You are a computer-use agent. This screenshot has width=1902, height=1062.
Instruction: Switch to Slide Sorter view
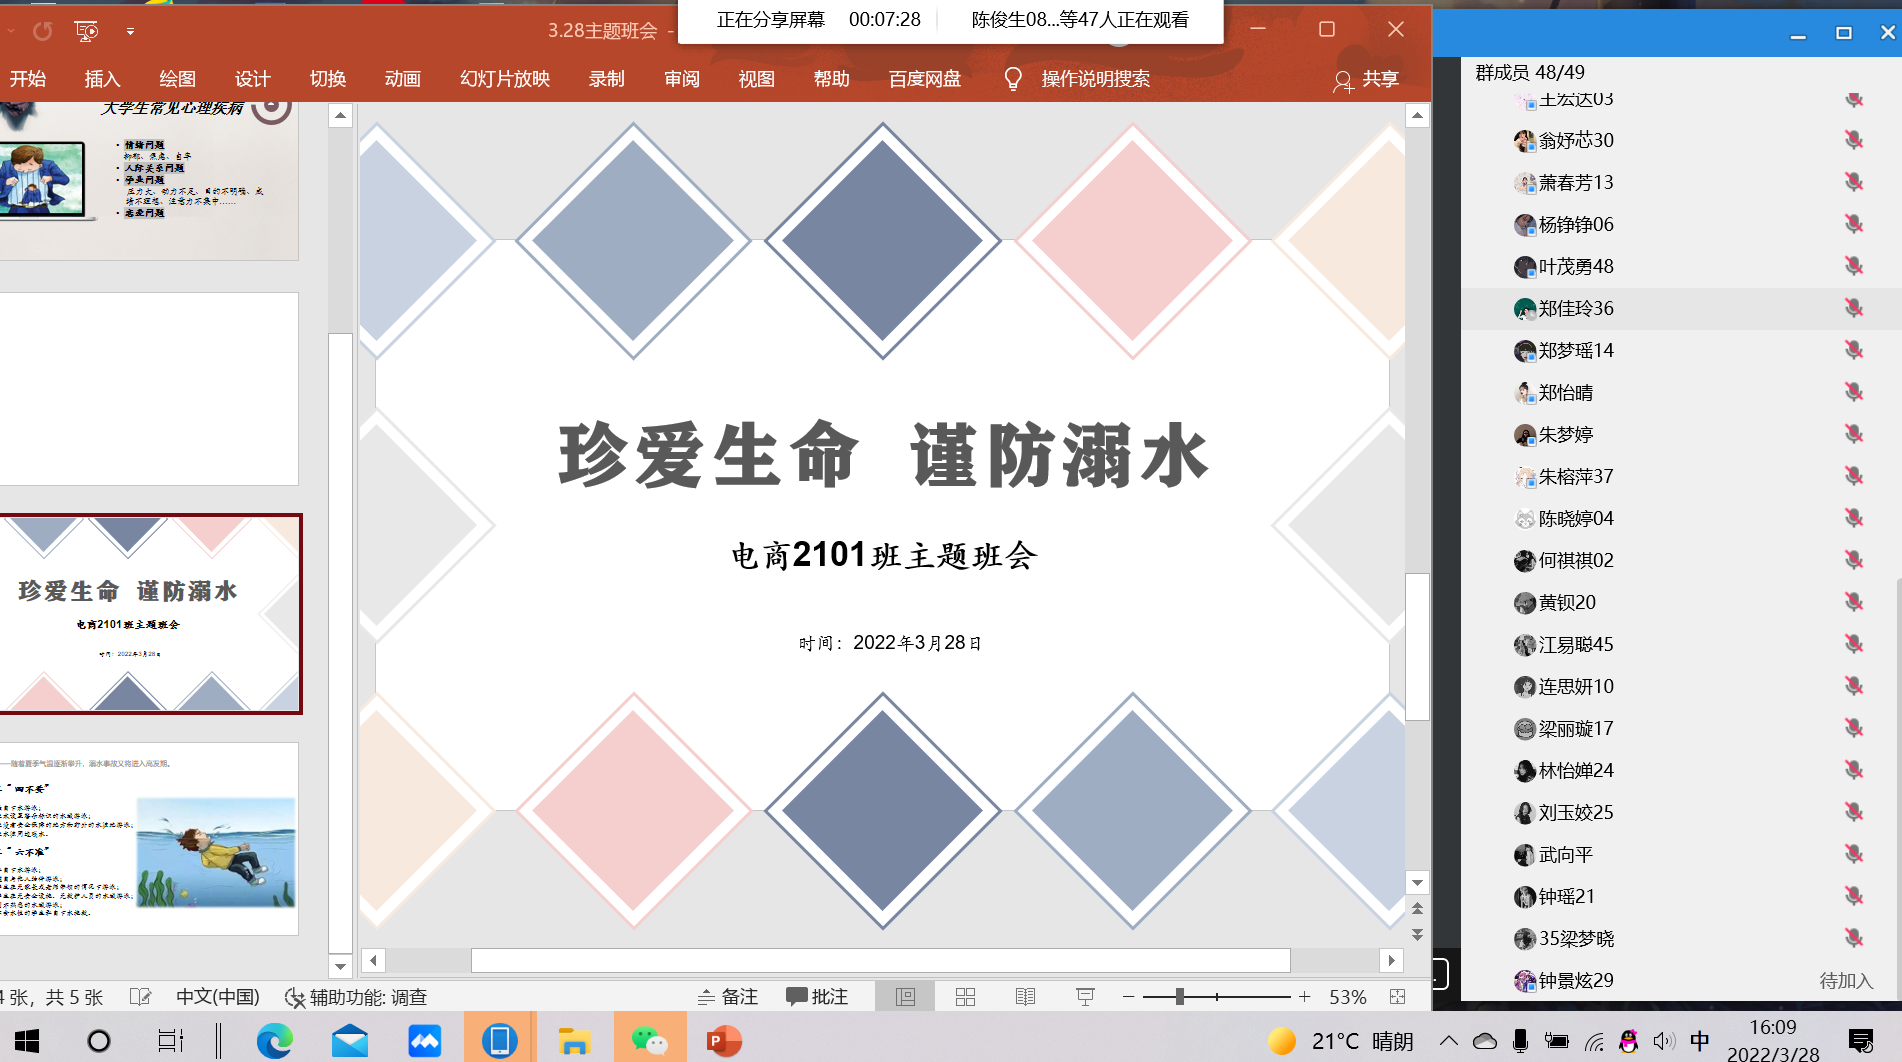point(965,997)
